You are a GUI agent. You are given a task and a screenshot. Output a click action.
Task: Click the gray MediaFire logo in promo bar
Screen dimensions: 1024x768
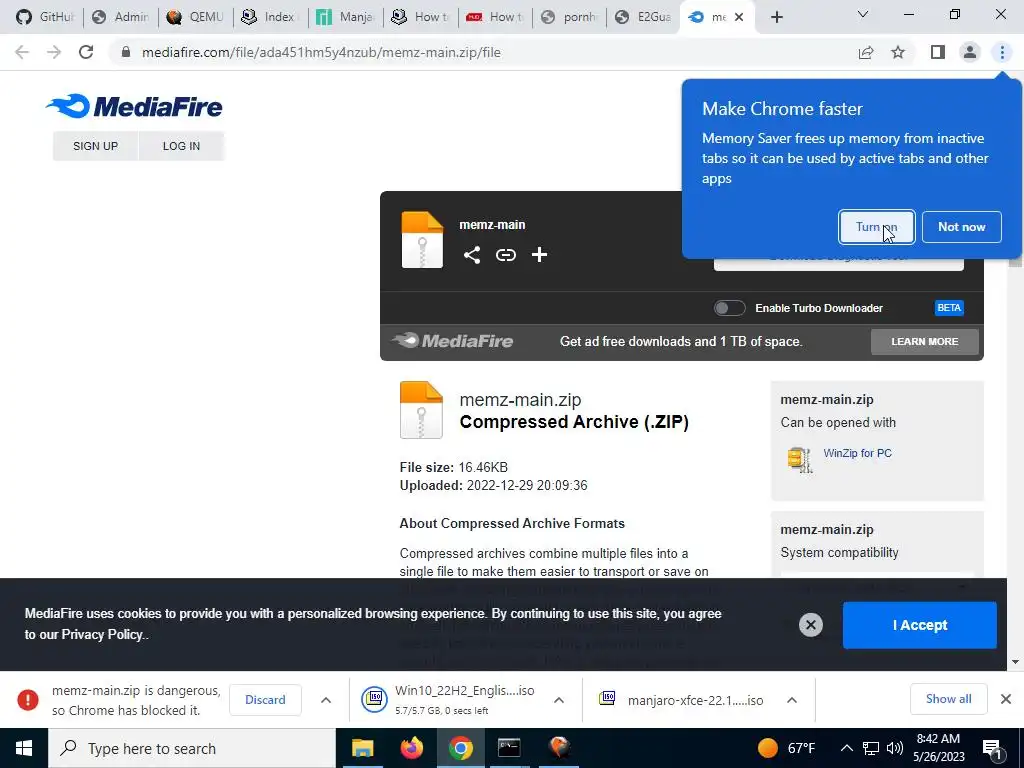click(452, 341)
